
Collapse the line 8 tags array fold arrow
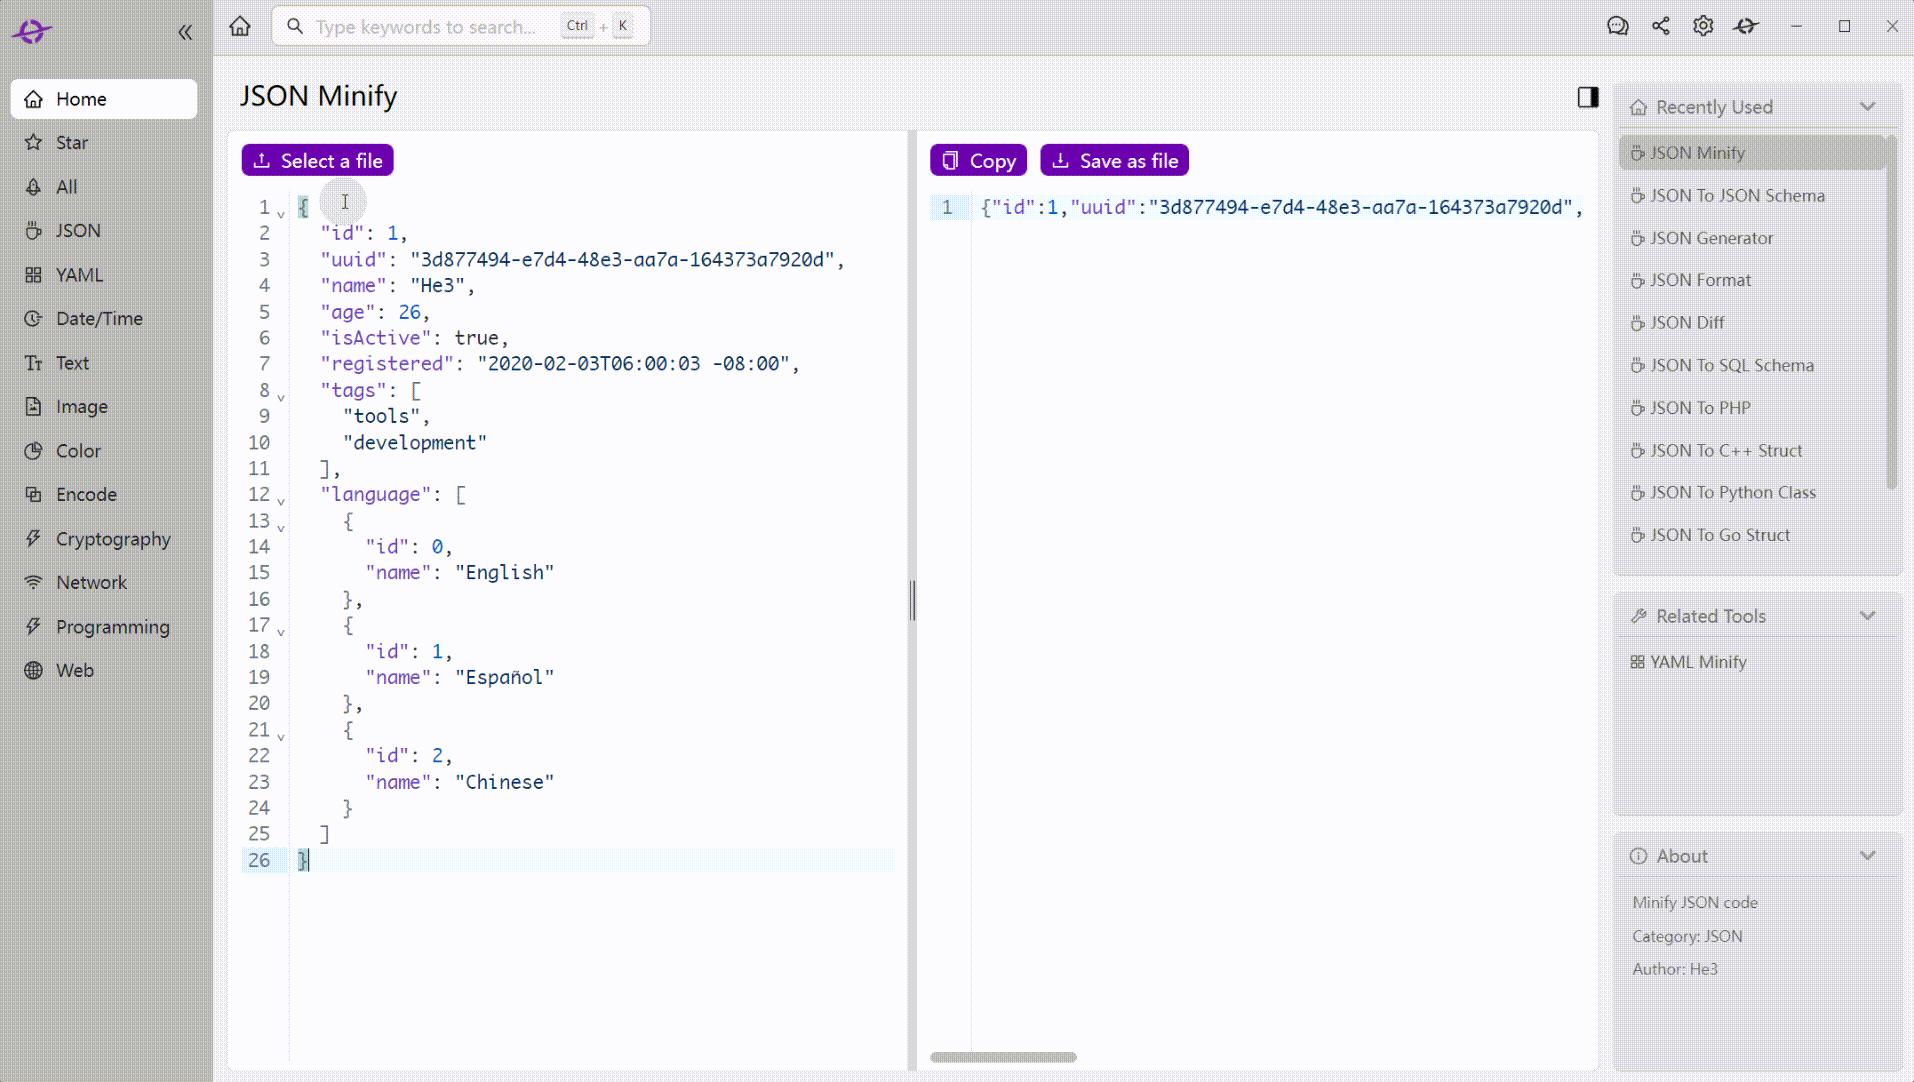point(281,396)
